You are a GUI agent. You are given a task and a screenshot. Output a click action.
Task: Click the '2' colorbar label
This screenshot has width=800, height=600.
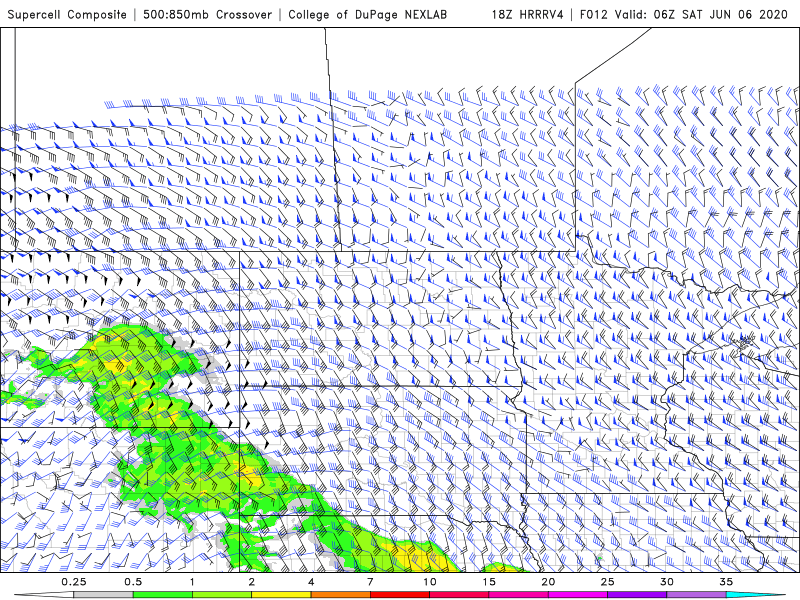pyautogui.click(x=252, y=582)
